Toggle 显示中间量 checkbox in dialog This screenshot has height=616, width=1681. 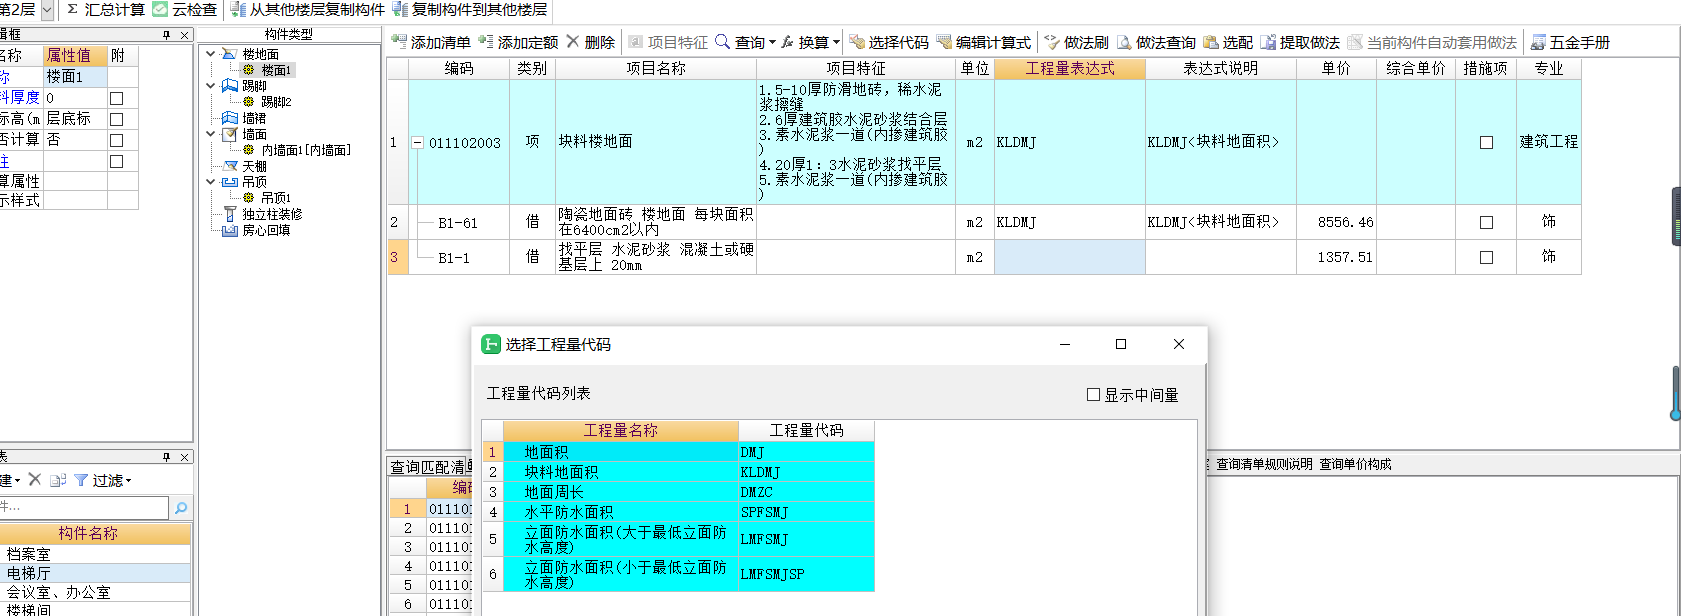(1093, 395)
